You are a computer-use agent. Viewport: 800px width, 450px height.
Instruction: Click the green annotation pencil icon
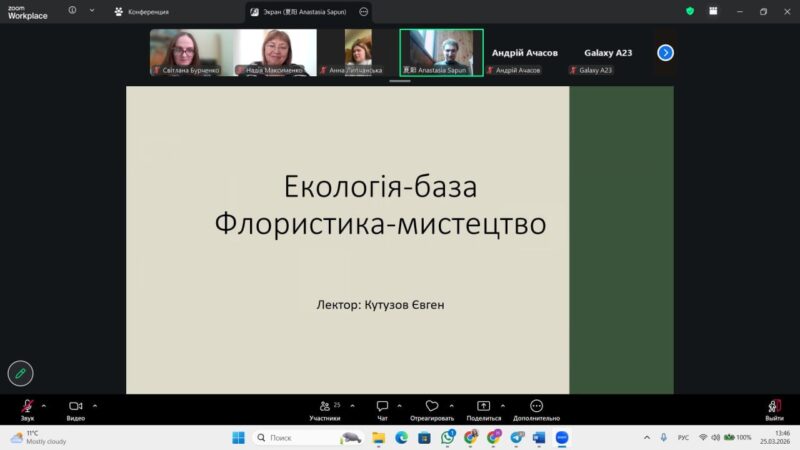pyautogui.click(x=20, y=373)
